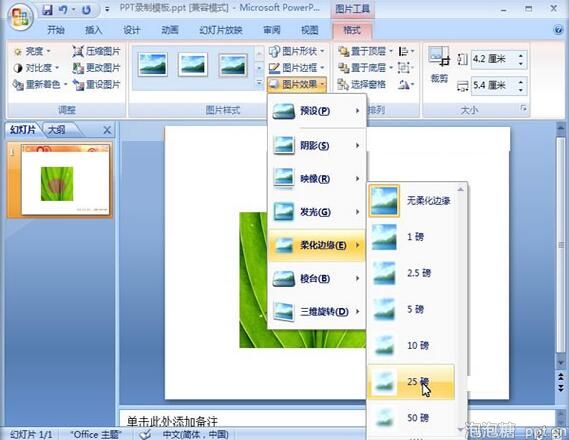Open the 映像(R) reflection submenu
The width and height of the screenshot is (569, 440).
point(317,179)
